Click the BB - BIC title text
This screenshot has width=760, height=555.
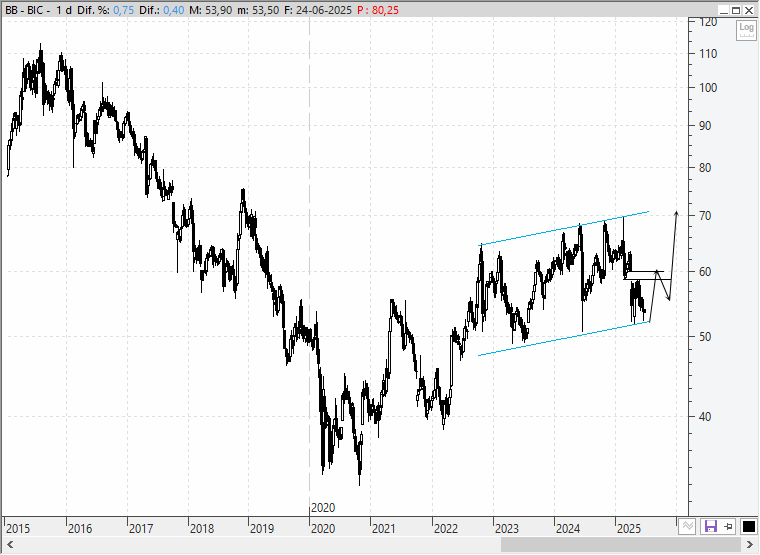click(x=25, y=10)
